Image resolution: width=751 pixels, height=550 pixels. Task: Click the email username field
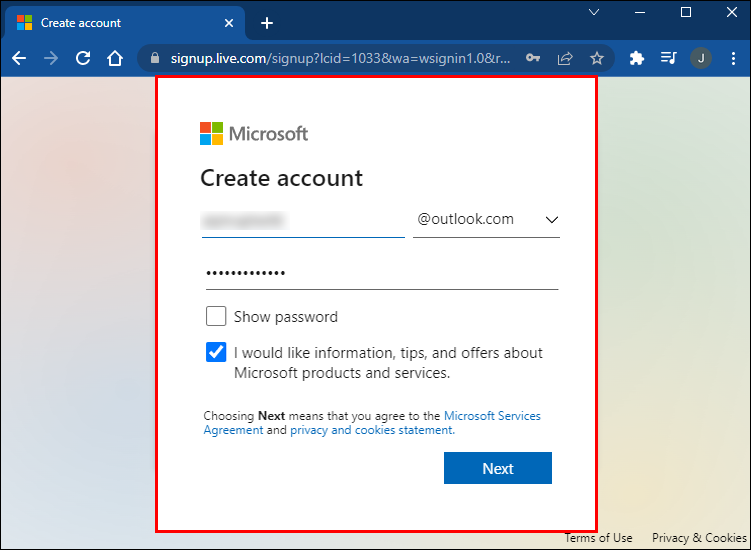pyautogui.click(x=303, y=221)
